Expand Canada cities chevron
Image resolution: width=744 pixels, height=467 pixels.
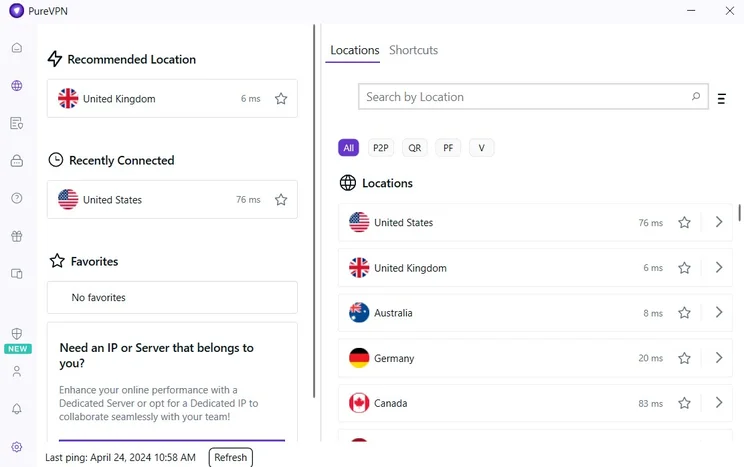[x=719, y=402]
